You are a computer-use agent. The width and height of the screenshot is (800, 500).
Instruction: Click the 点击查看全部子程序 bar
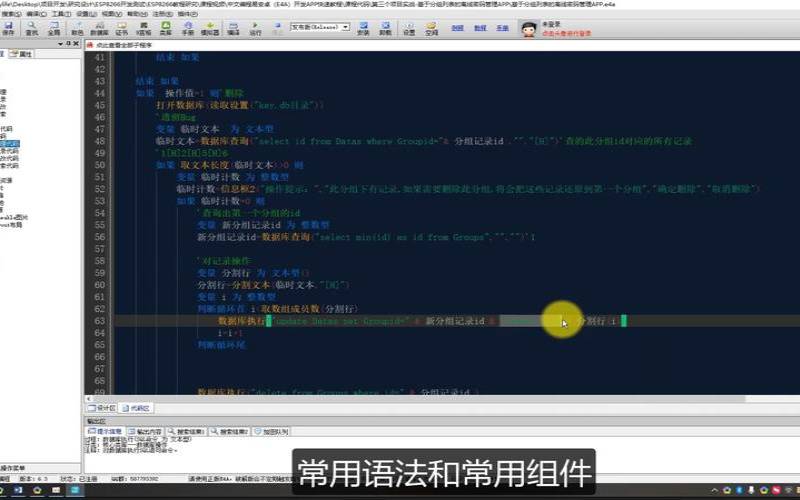point(124,45)
